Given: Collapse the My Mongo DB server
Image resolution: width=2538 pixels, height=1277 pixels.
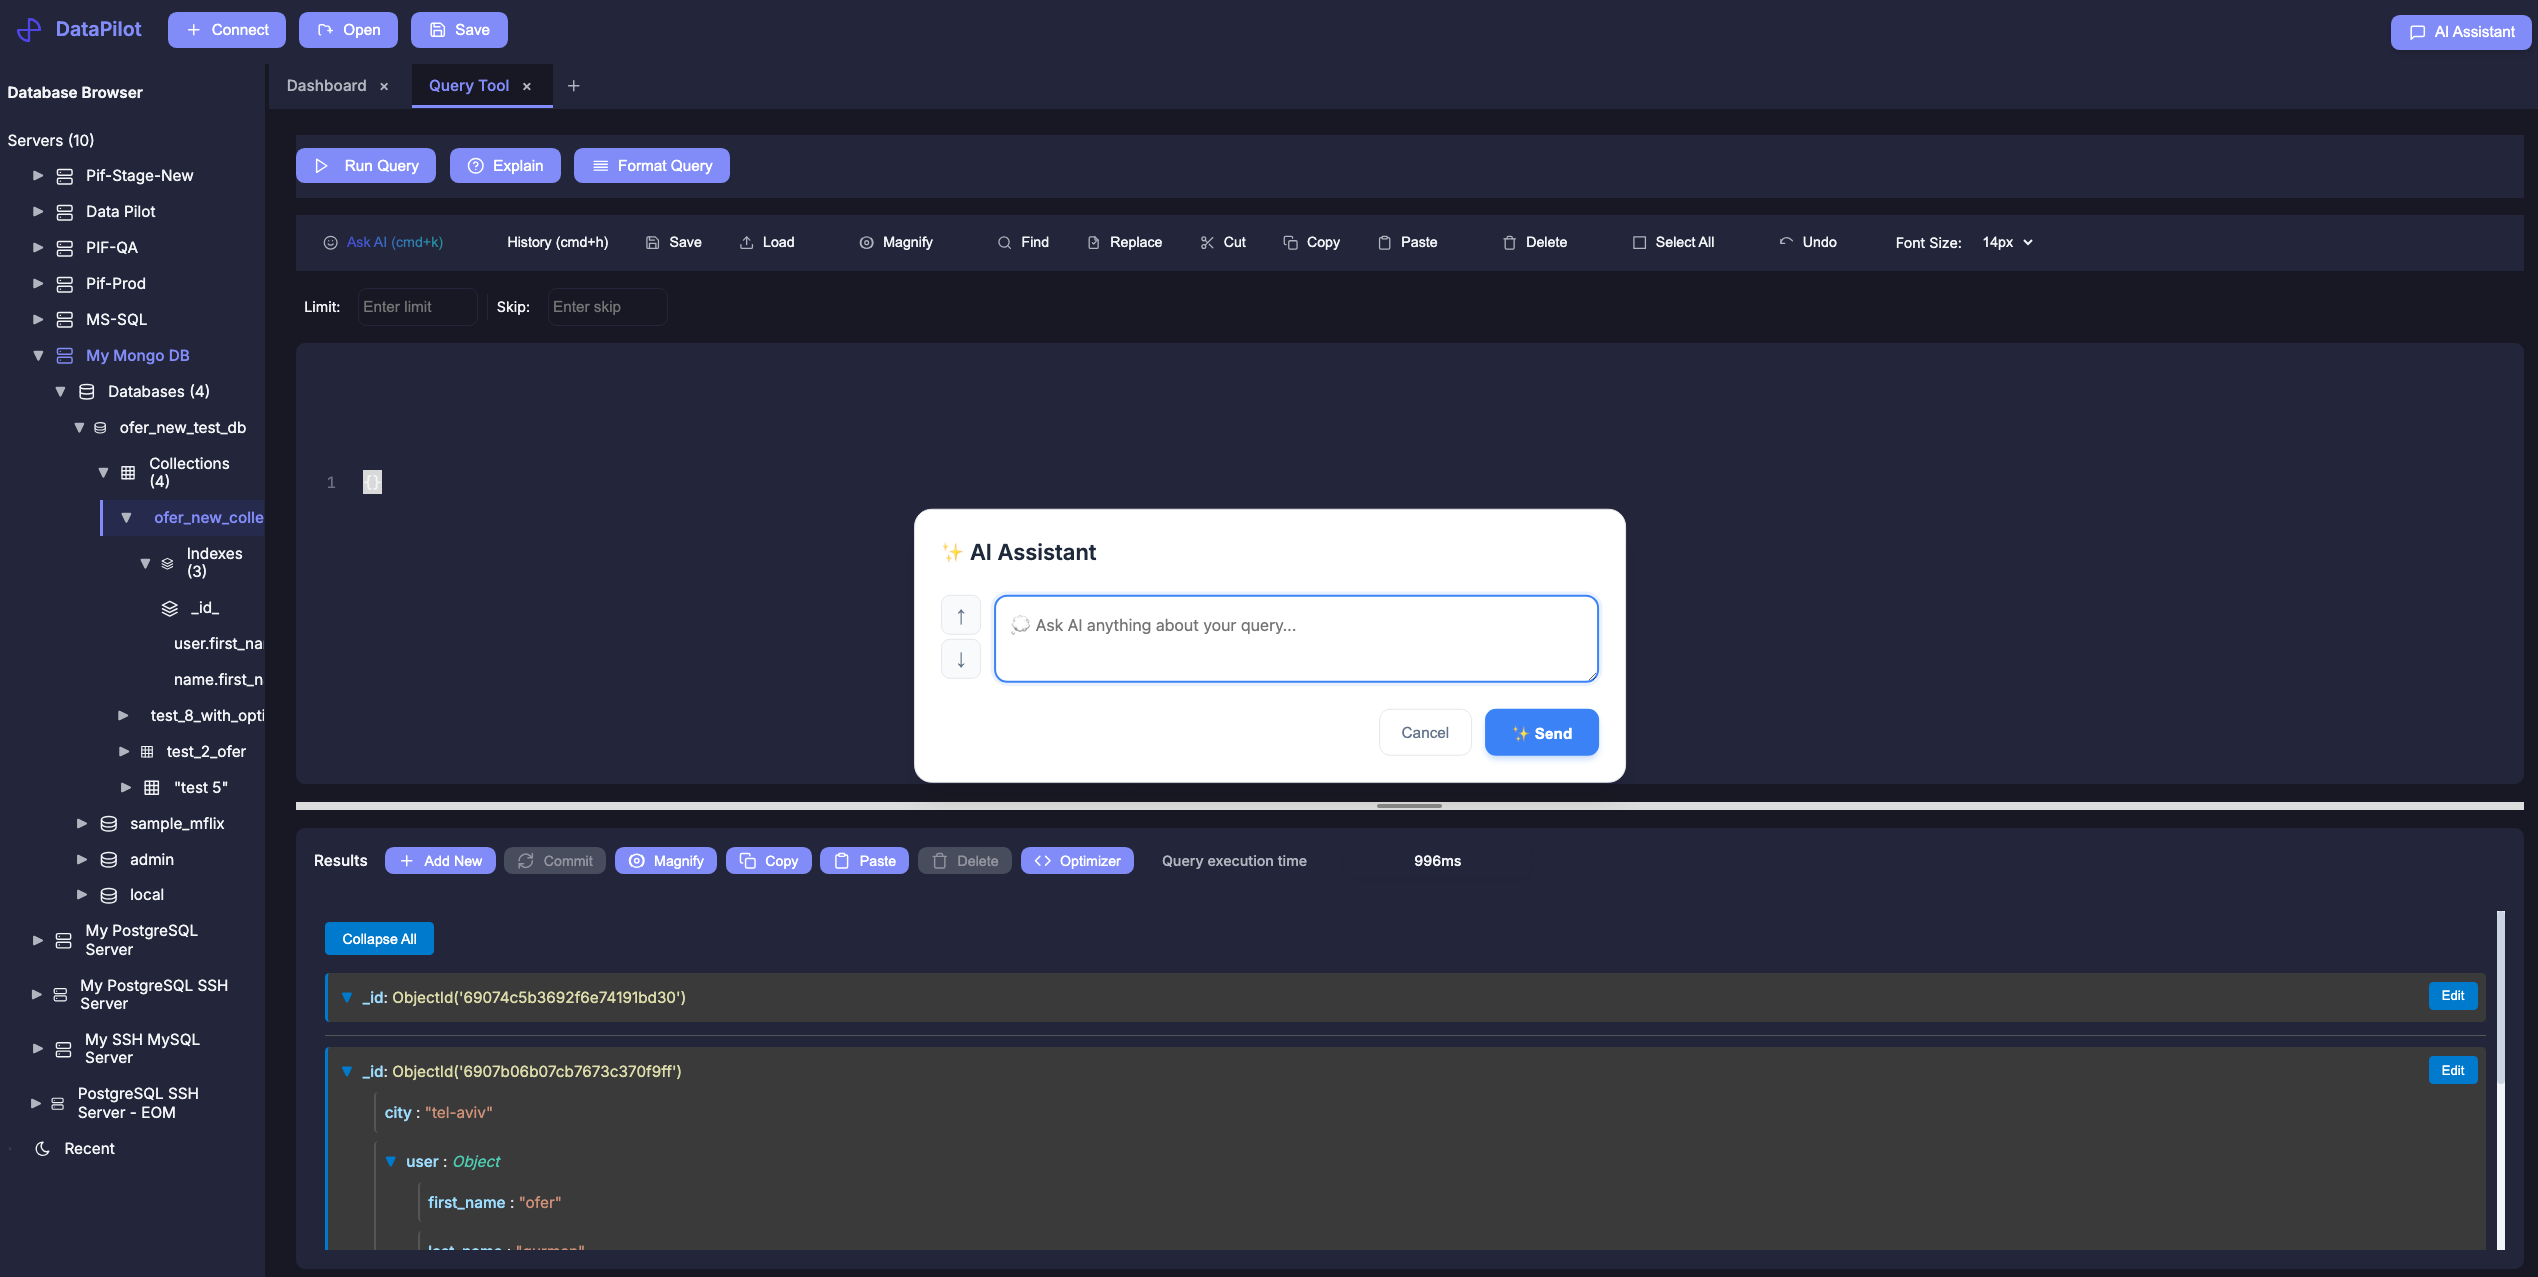Looking at the screenshot, I should (x=38, y=356).
